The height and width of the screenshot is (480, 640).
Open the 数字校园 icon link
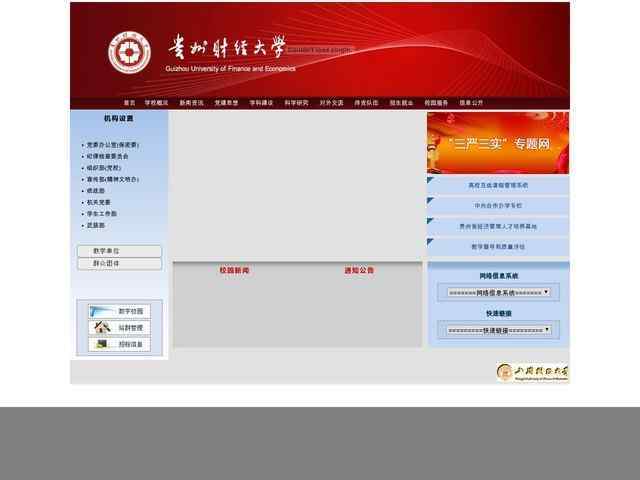tap(119, 311)
